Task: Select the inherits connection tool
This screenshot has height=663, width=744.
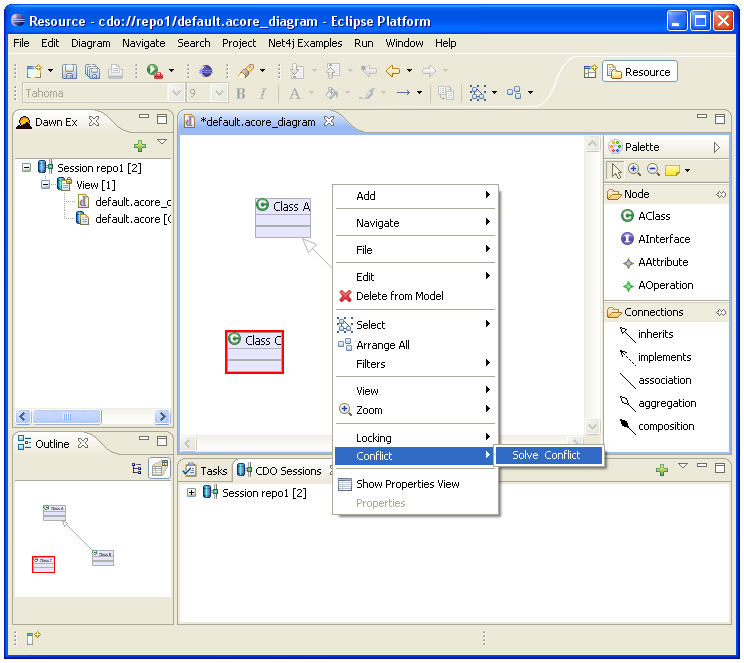Action: click(646, 335)
